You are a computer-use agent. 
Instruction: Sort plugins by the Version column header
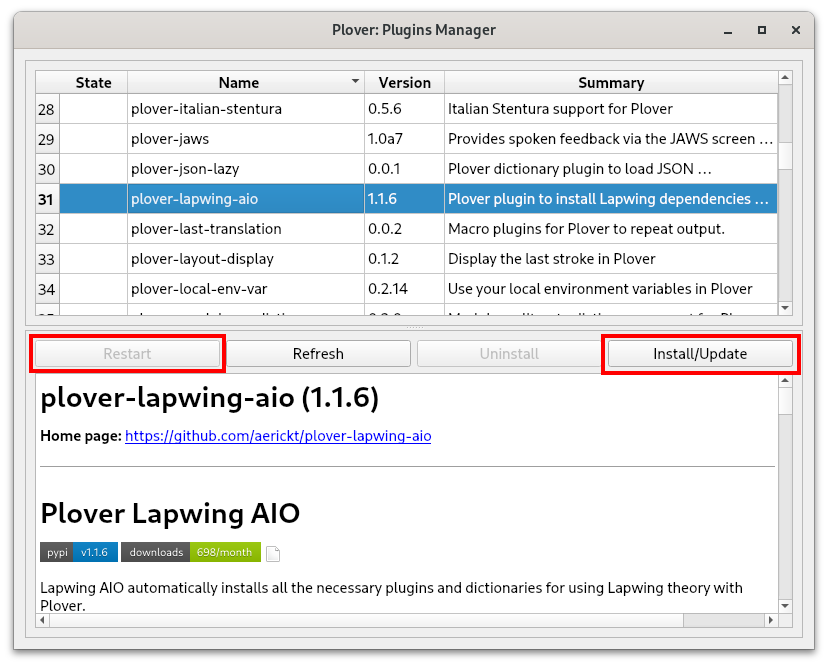[404, 82]
